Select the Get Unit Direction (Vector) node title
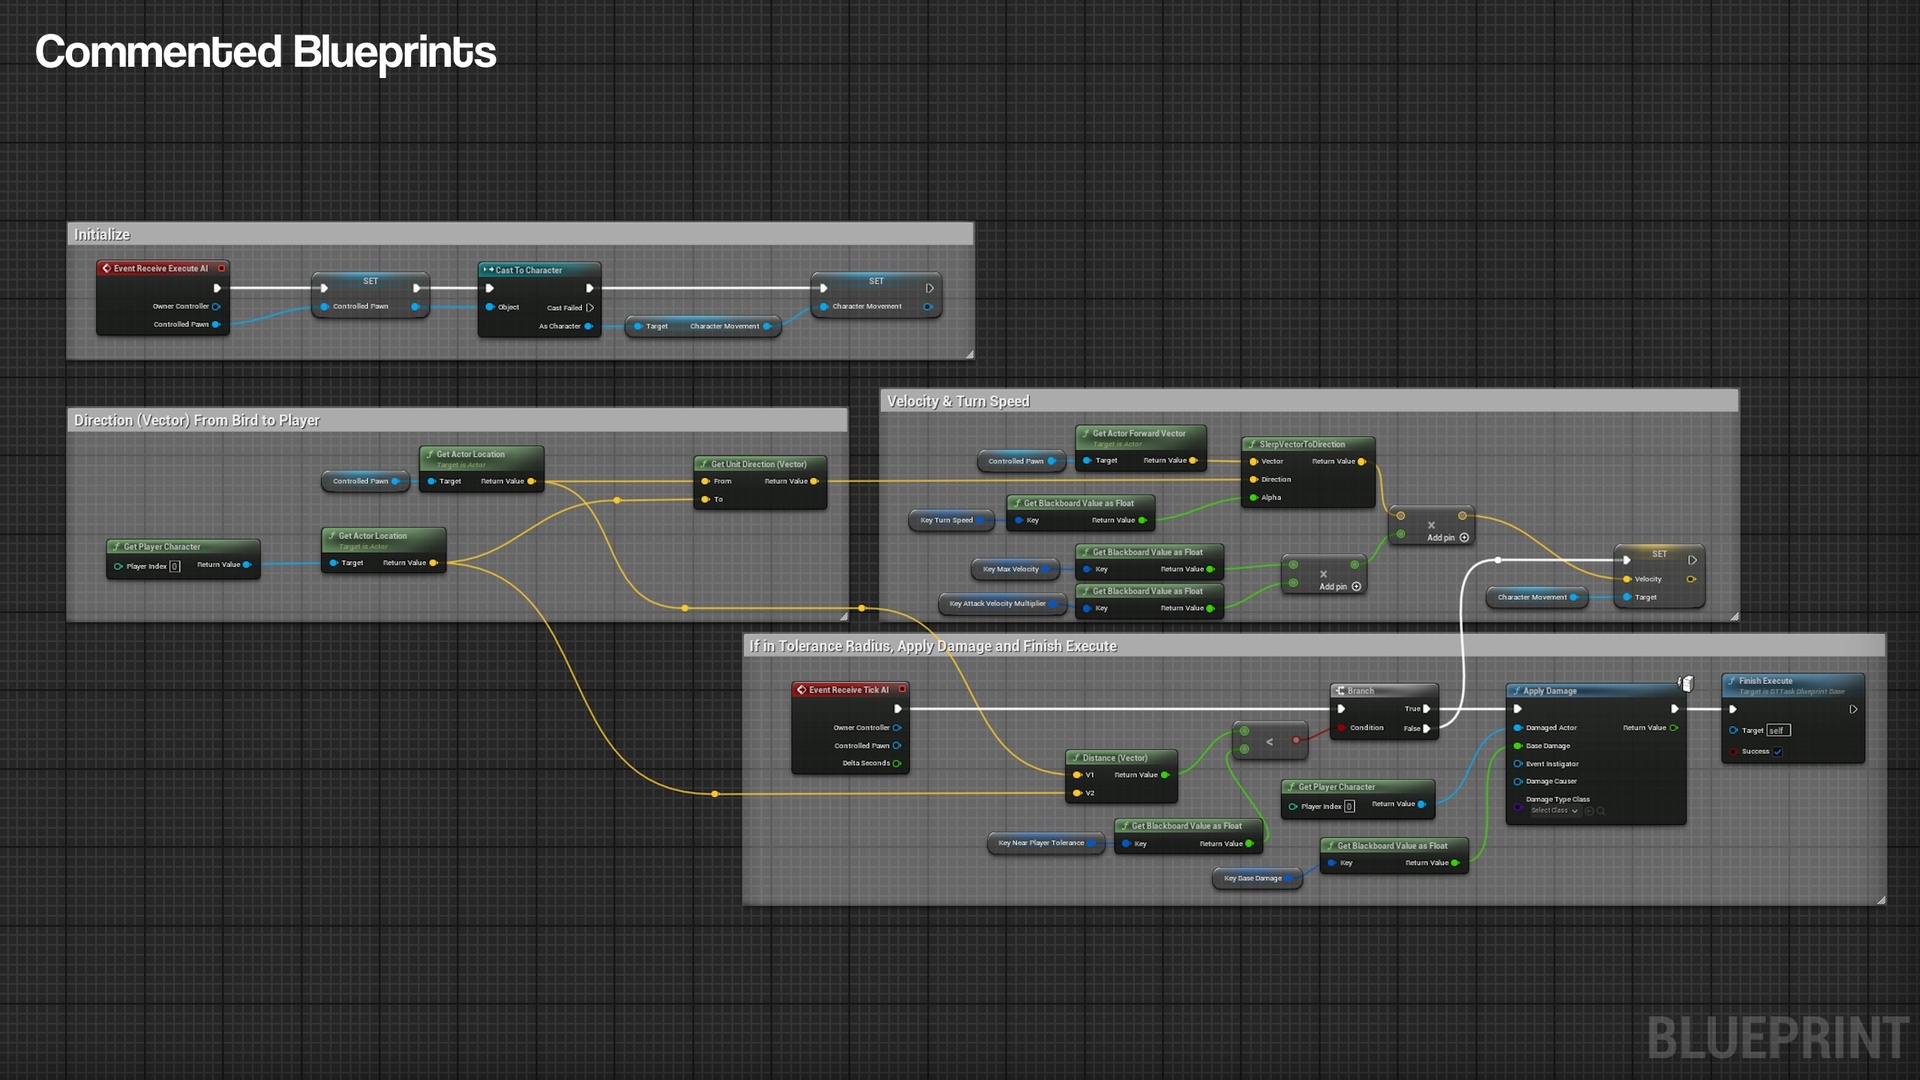1920x1080 pixels. tap(760, 464)
